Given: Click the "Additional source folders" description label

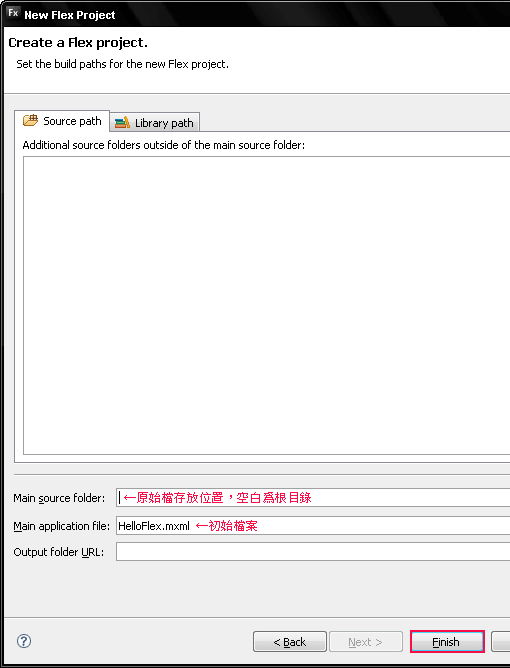Looking at the screenshot, I should [164, 145].
